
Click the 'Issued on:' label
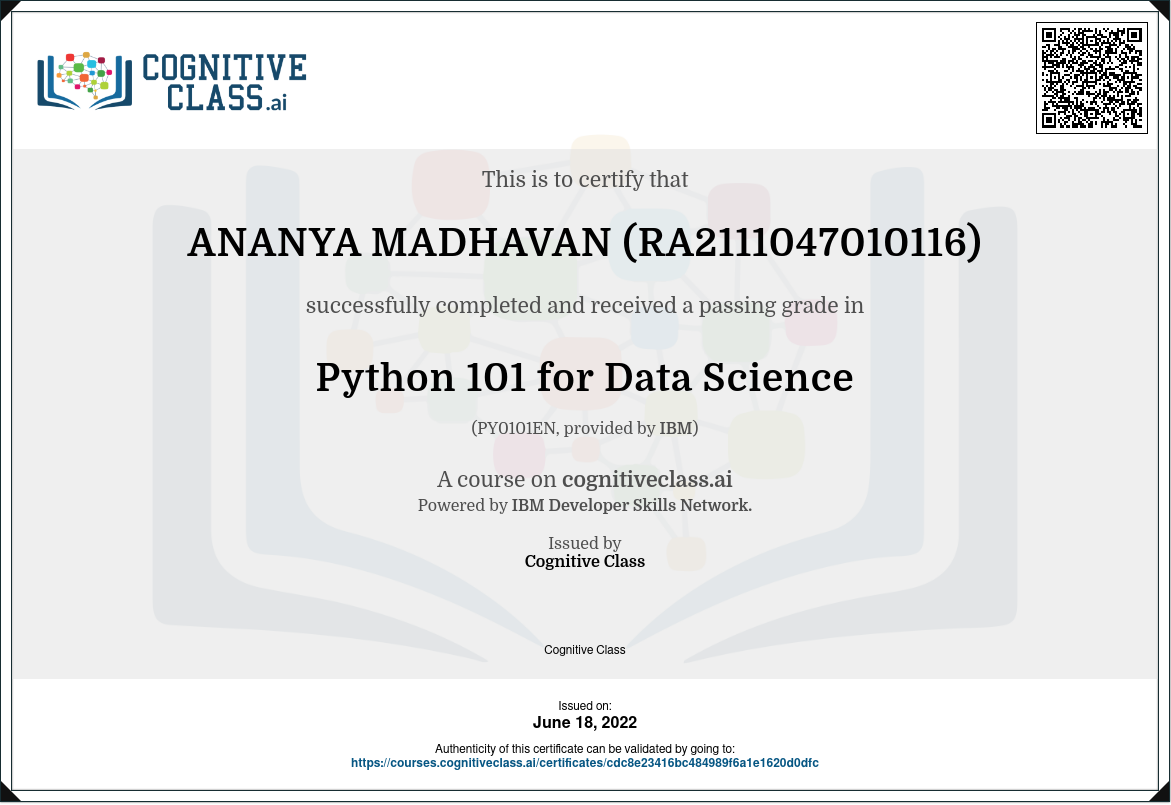[x=584, y=706]
